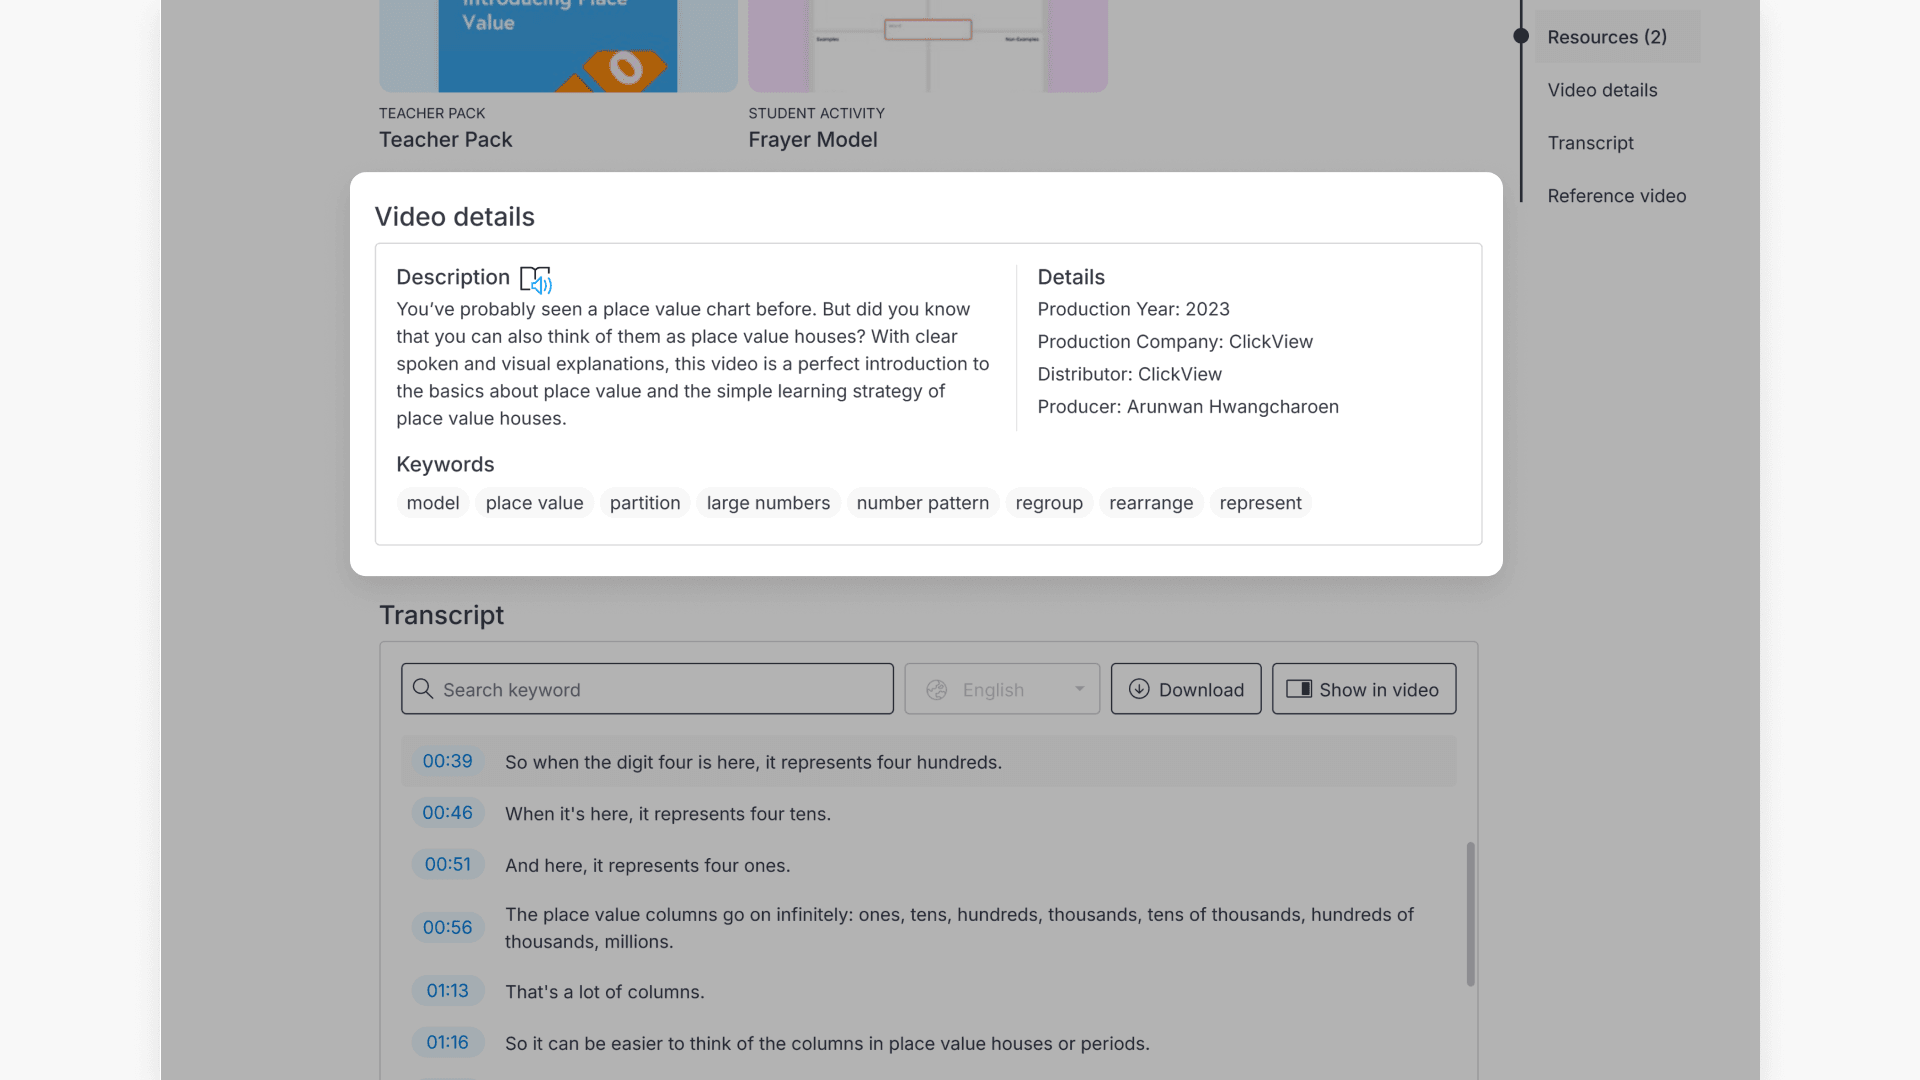
Task: Click the line 'So when the digit four is here'
Action: coord(753,762)
